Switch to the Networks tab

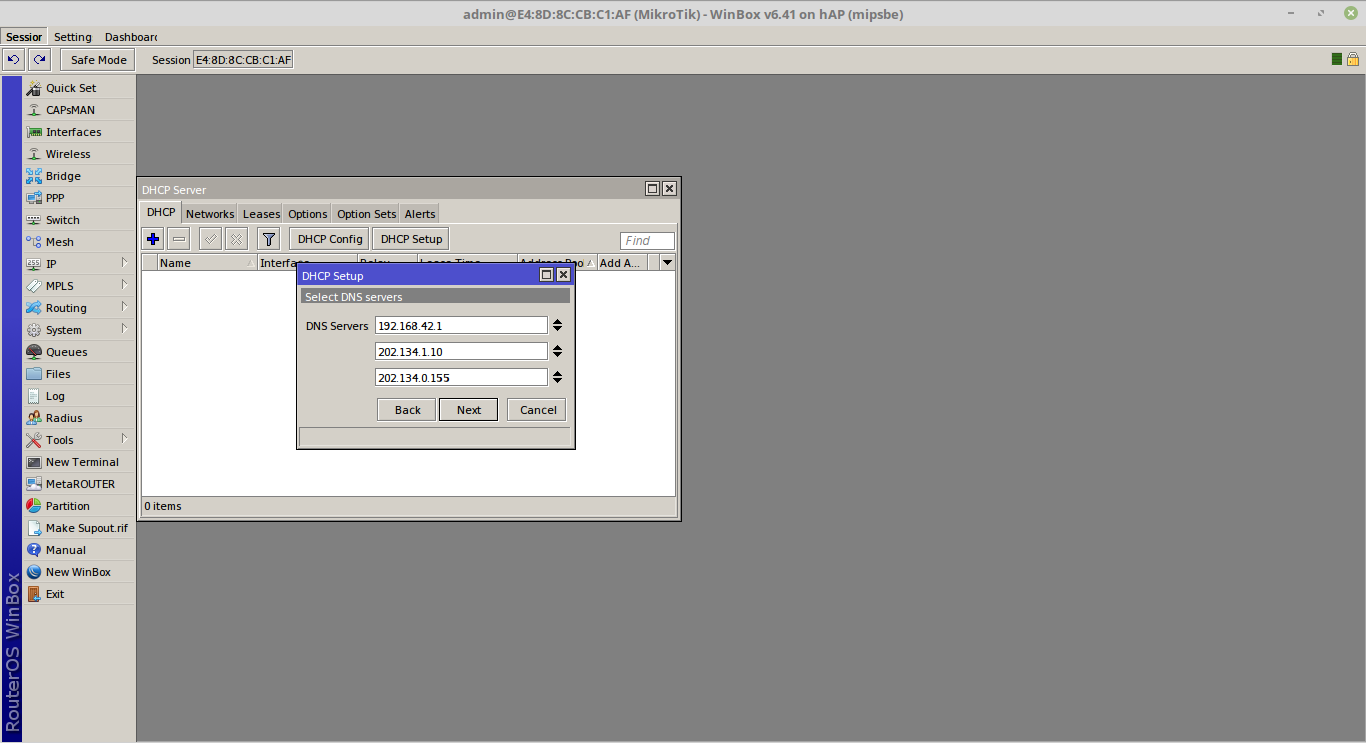point(210,214)
